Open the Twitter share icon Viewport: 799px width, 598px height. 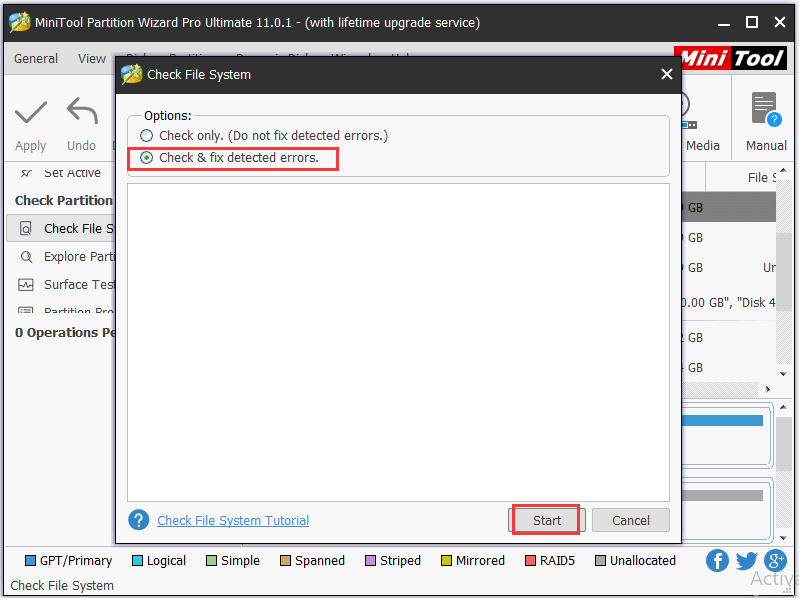pos(746,561)
